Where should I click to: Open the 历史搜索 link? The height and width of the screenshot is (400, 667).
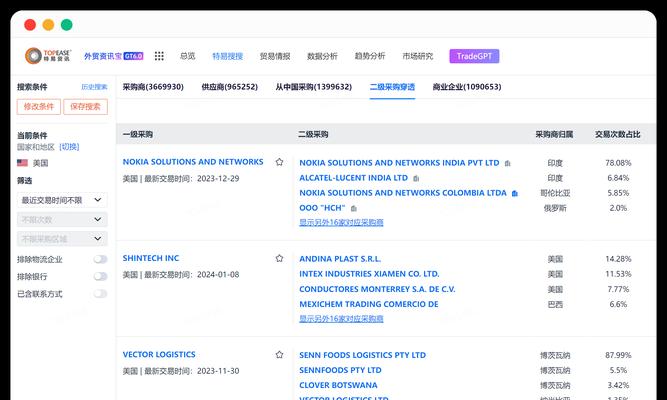click(x=94, y=87)
